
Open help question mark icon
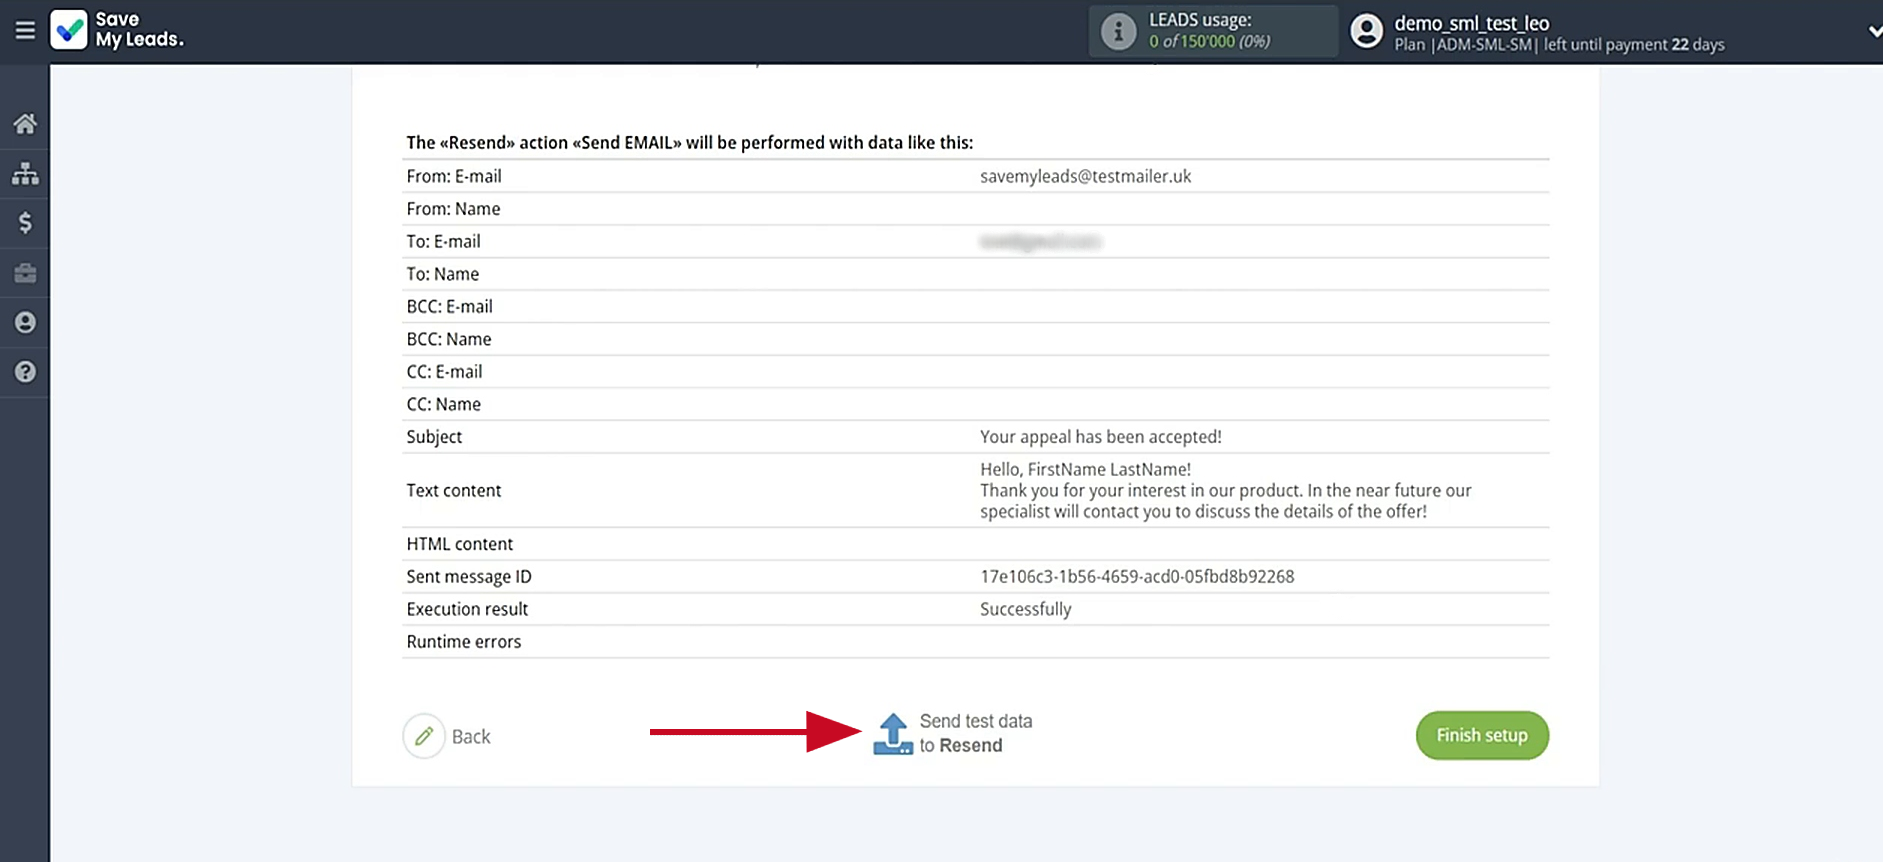[25, 372]
